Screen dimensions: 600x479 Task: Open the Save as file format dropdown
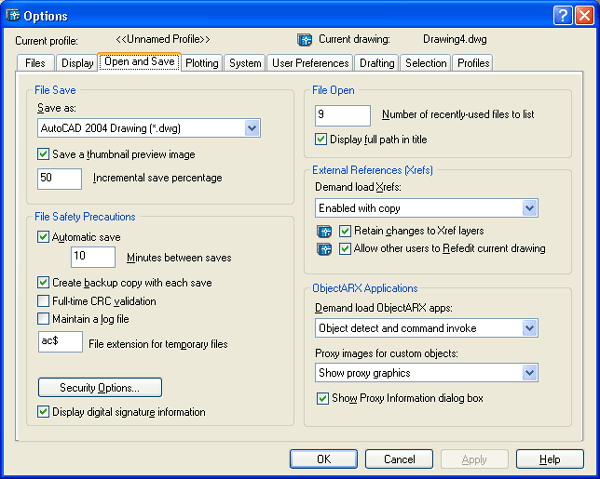pyautogui.click(x=252, y=128)
